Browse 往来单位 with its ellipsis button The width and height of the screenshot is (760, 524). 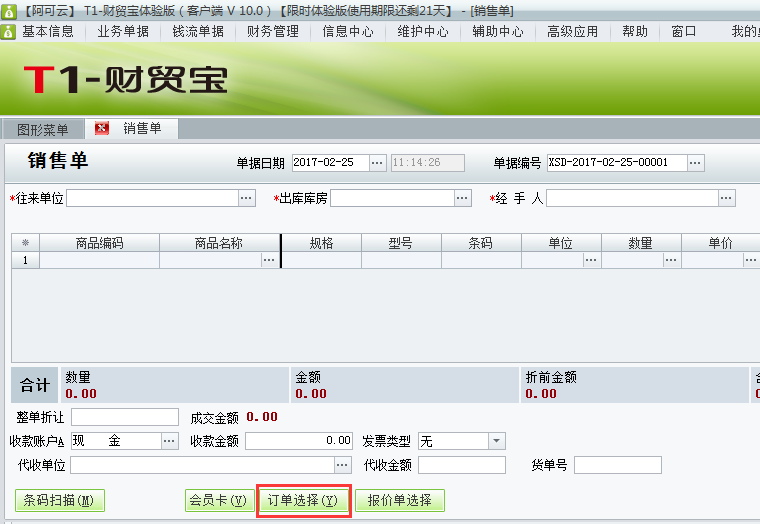click(247, 198)
